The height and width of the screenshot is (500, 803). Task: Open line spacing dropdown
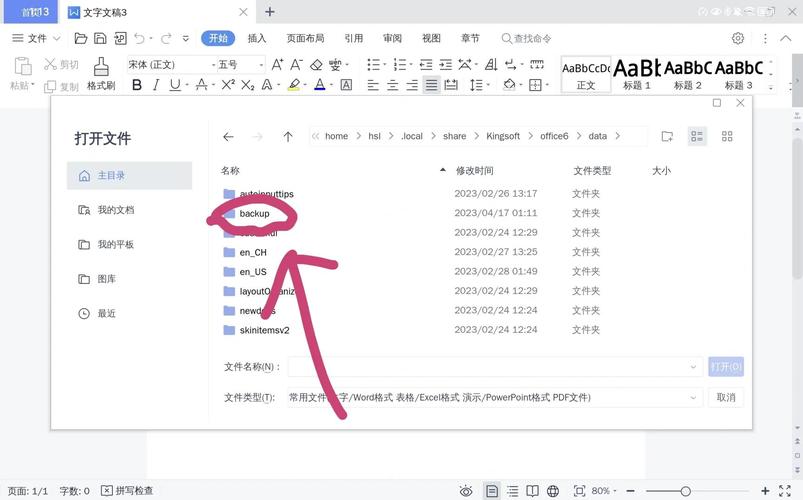(x=488, y=85)
